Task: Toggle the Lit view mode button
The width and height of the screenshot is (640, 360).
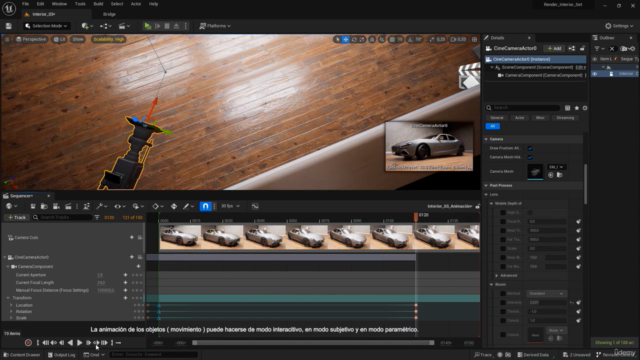Action: pyautogui.click(x=60, y=39)
